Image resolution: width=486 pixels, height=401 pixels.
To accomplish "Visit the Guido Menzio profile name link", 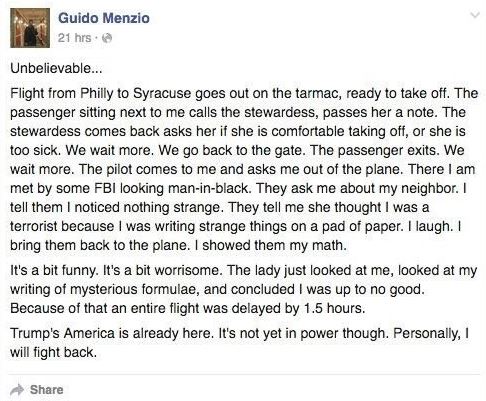I will [x=104, y=18].
